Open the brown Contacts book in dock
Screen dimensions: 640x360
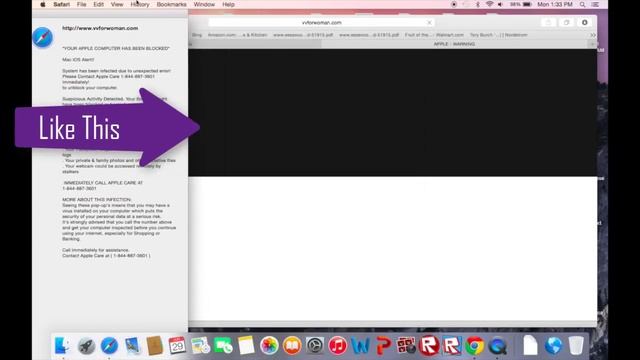[x=155, y=346]
